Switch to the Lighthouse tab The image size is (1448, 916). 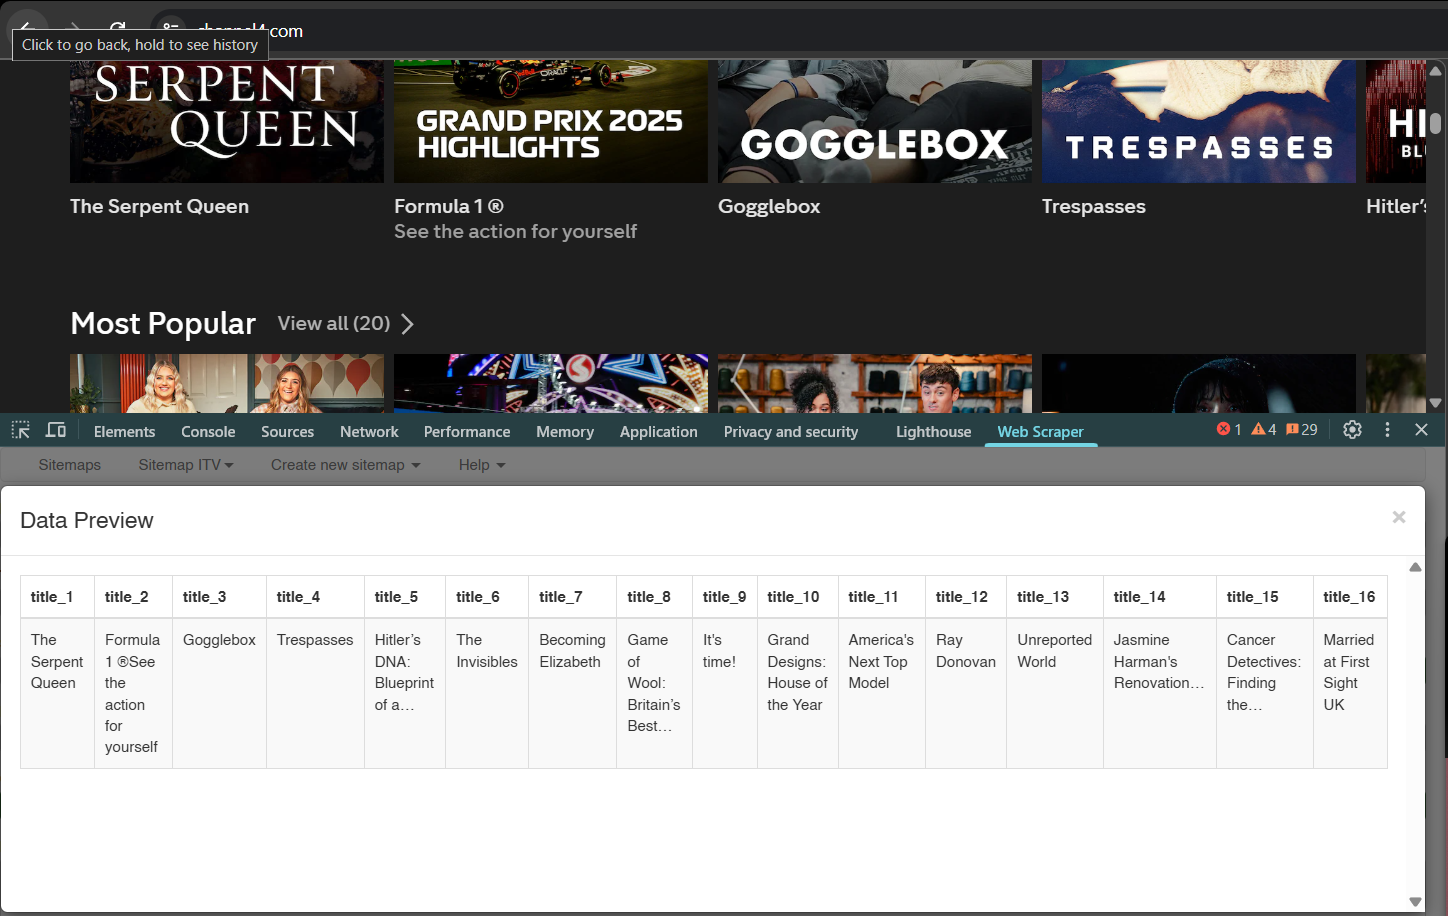933,432
